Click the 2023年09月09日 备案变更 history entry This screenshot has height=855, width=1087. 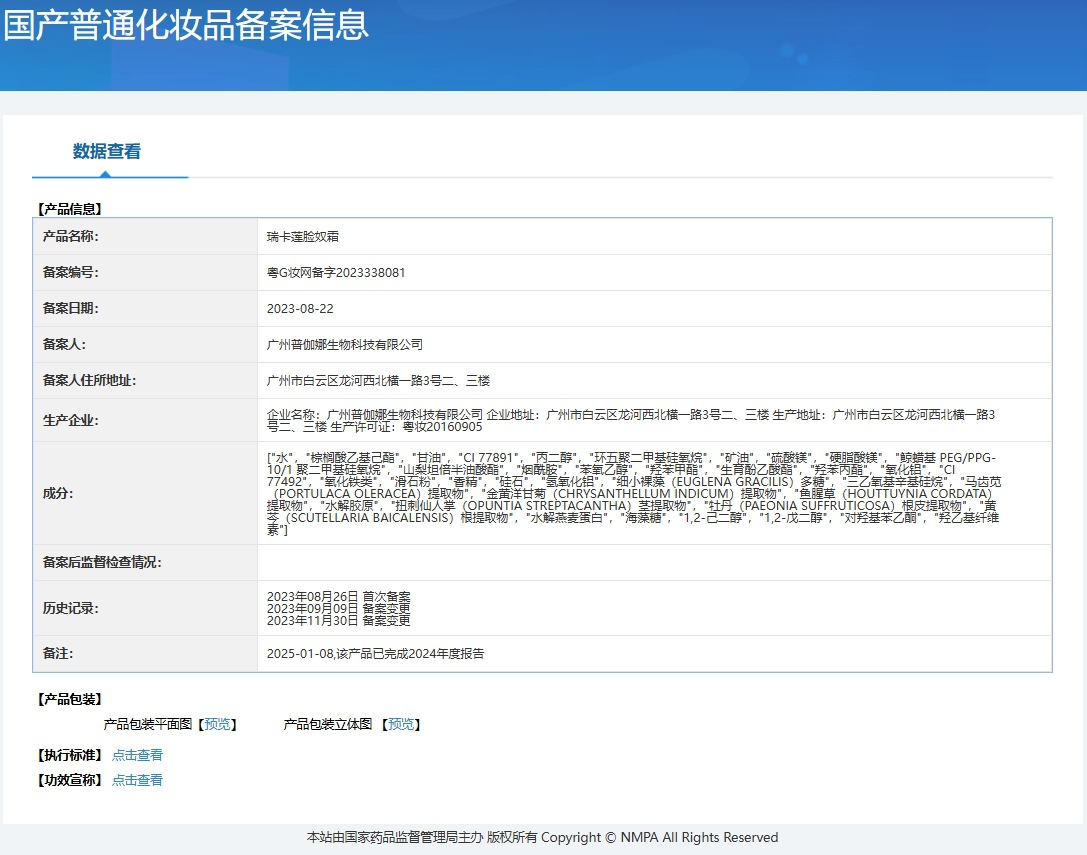click(338, 608)
